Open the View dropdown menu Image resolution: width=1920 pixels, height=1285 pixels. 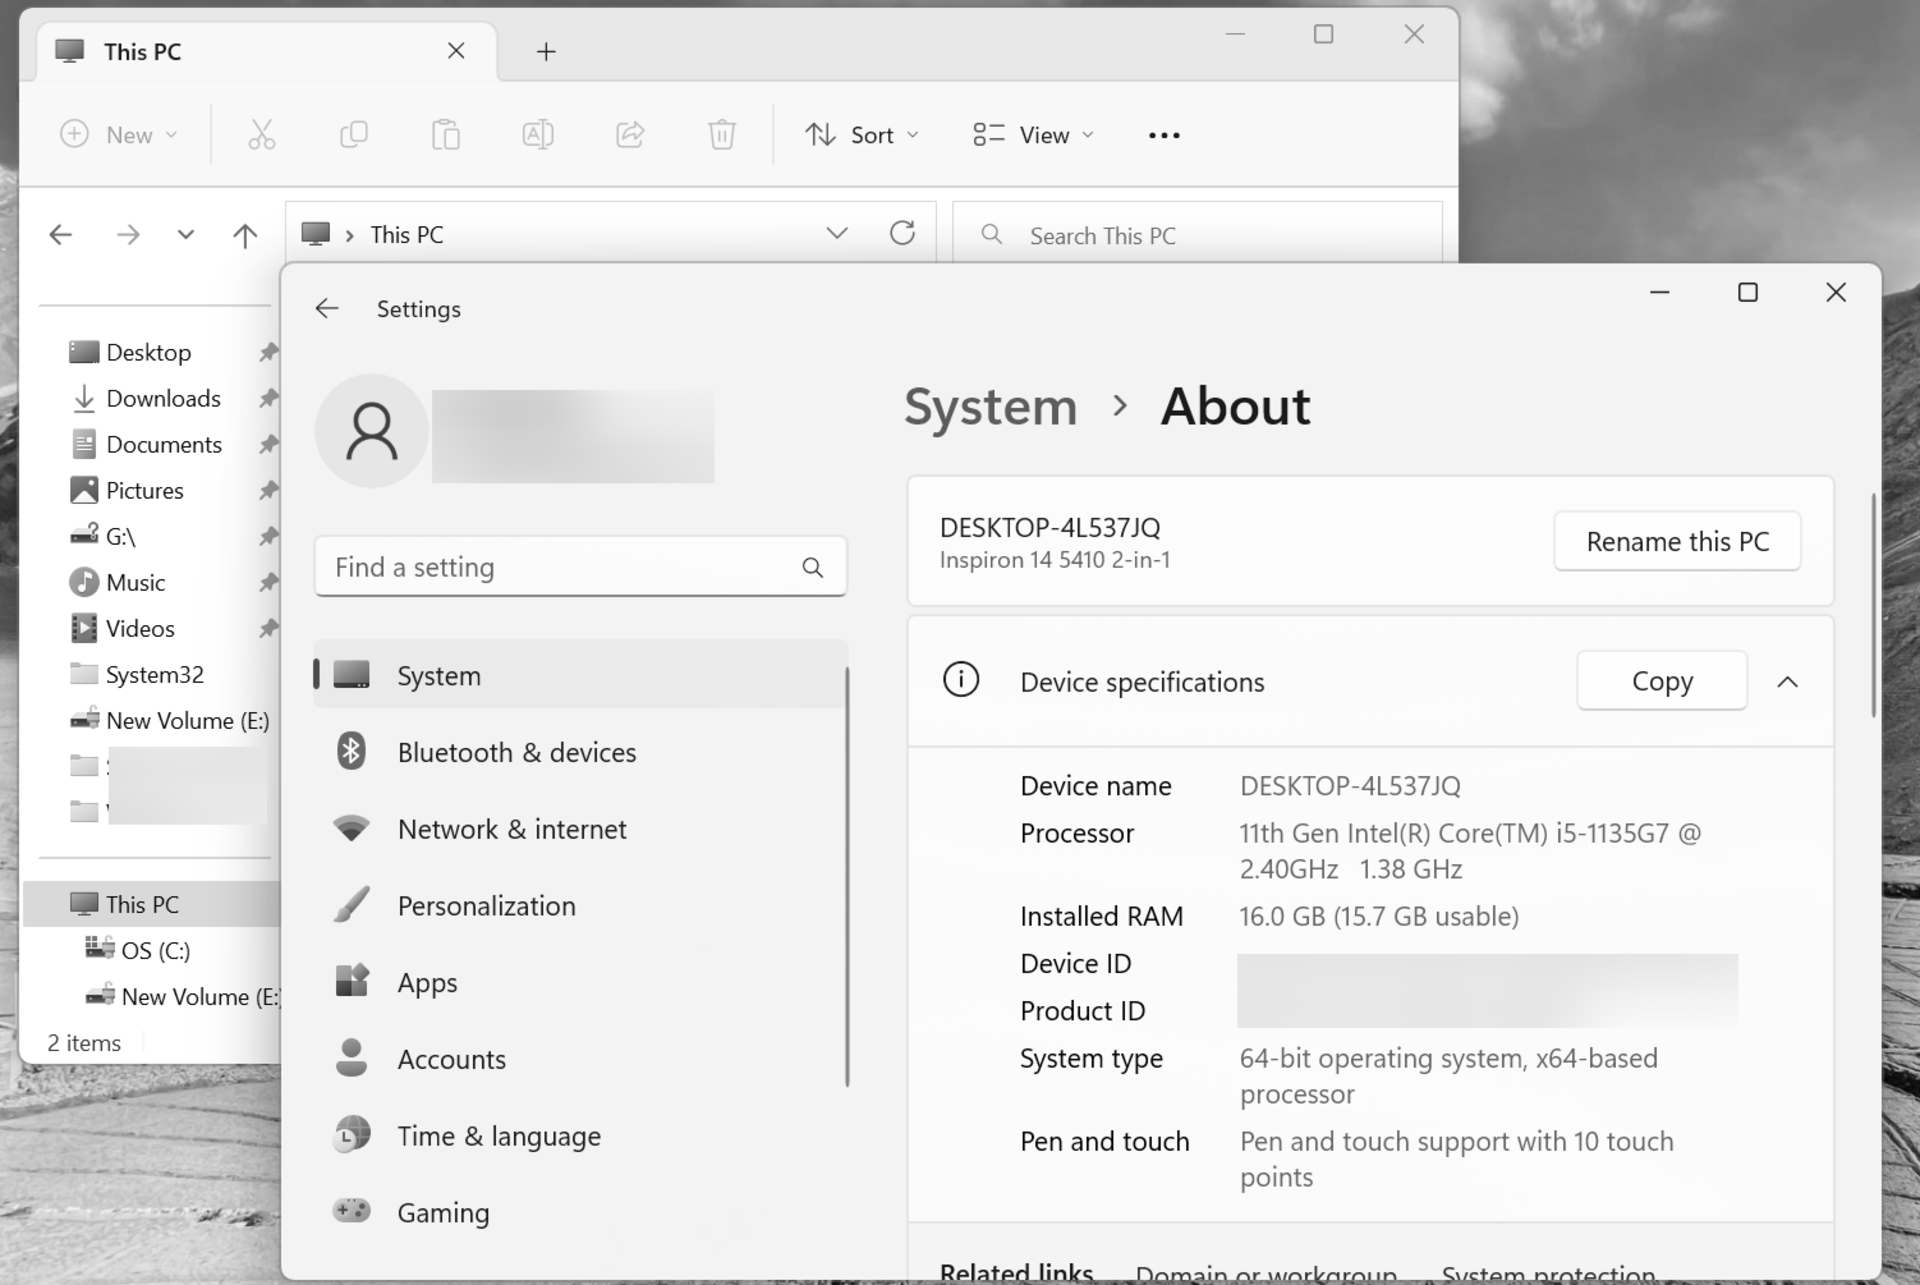point(1034,135)
